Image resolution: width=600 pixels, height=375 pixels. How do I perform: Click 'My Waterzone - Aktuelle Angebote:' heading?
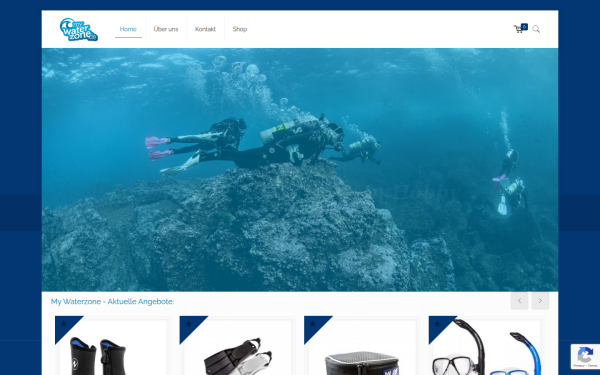112,302
